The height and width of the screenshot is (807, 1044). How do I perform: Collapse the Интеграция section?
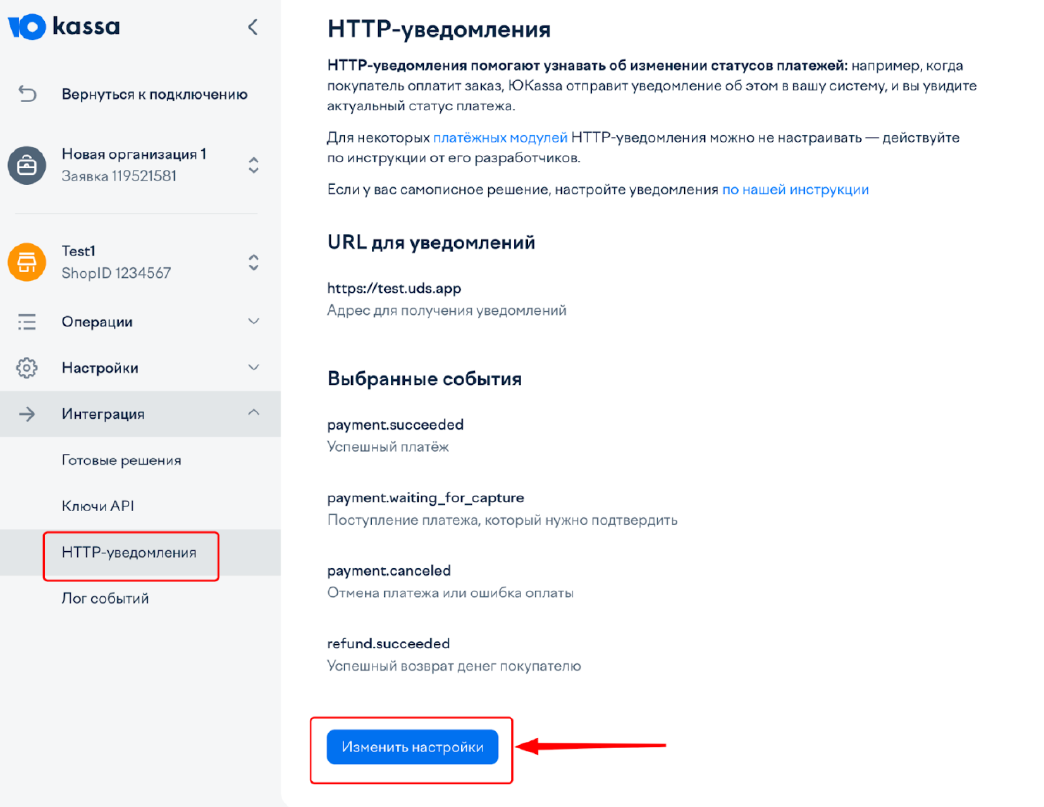254,413
